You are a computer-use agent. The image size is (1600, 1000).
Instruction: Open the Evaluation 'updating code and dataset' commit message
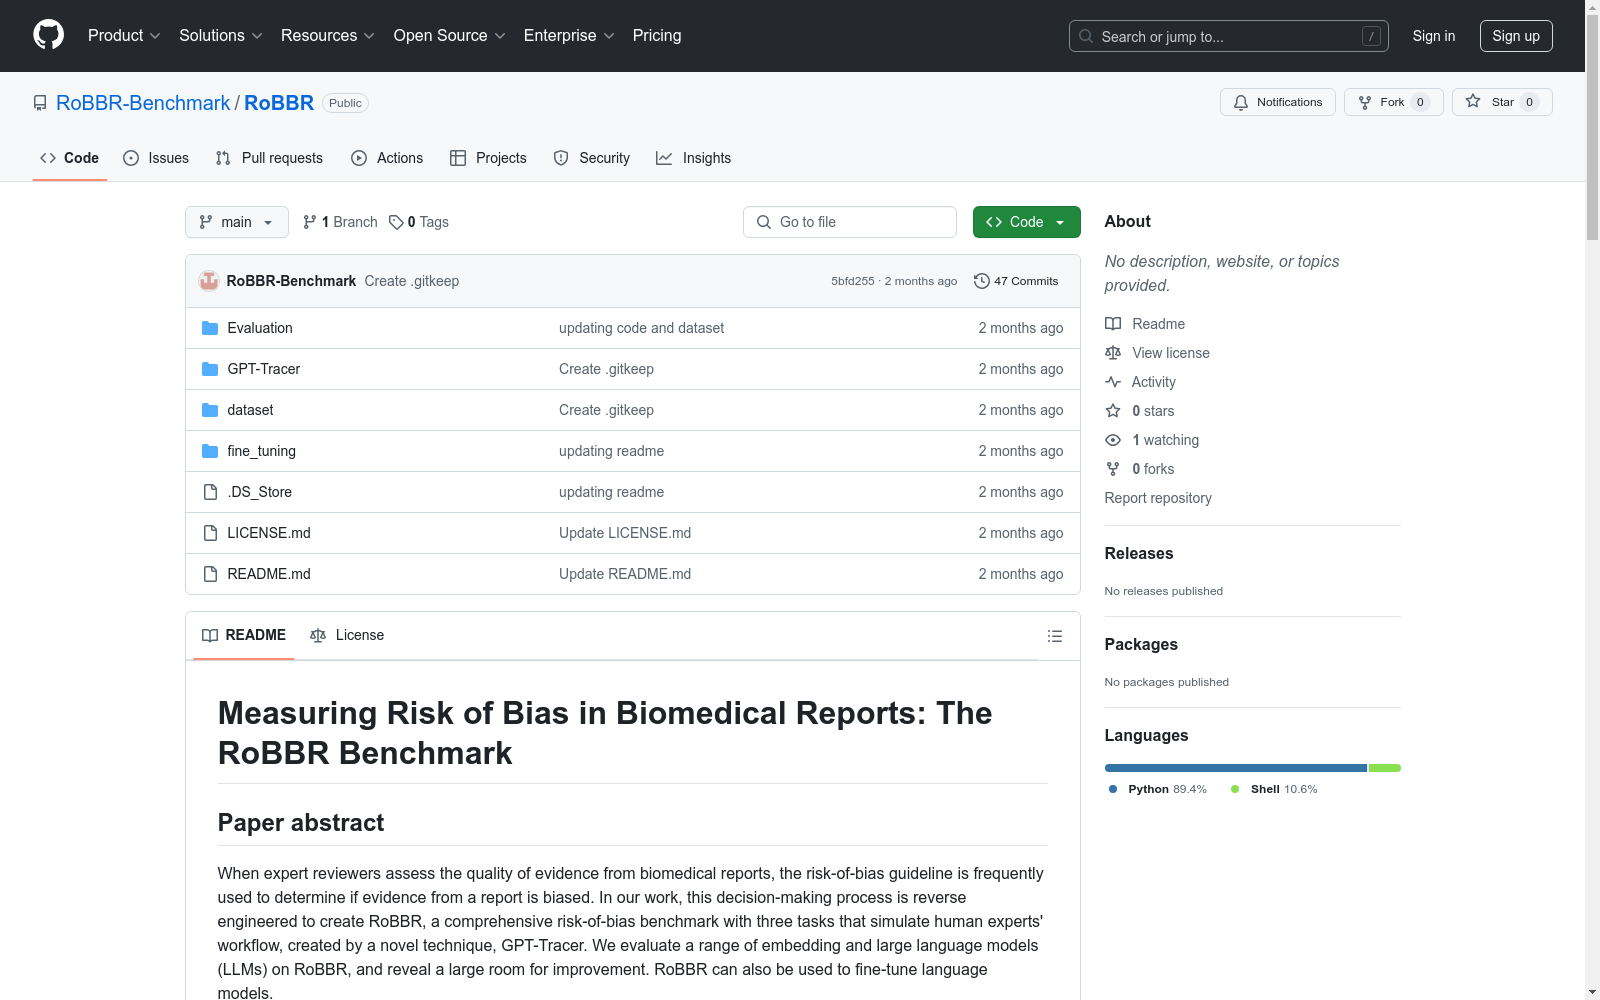point(641,328)
